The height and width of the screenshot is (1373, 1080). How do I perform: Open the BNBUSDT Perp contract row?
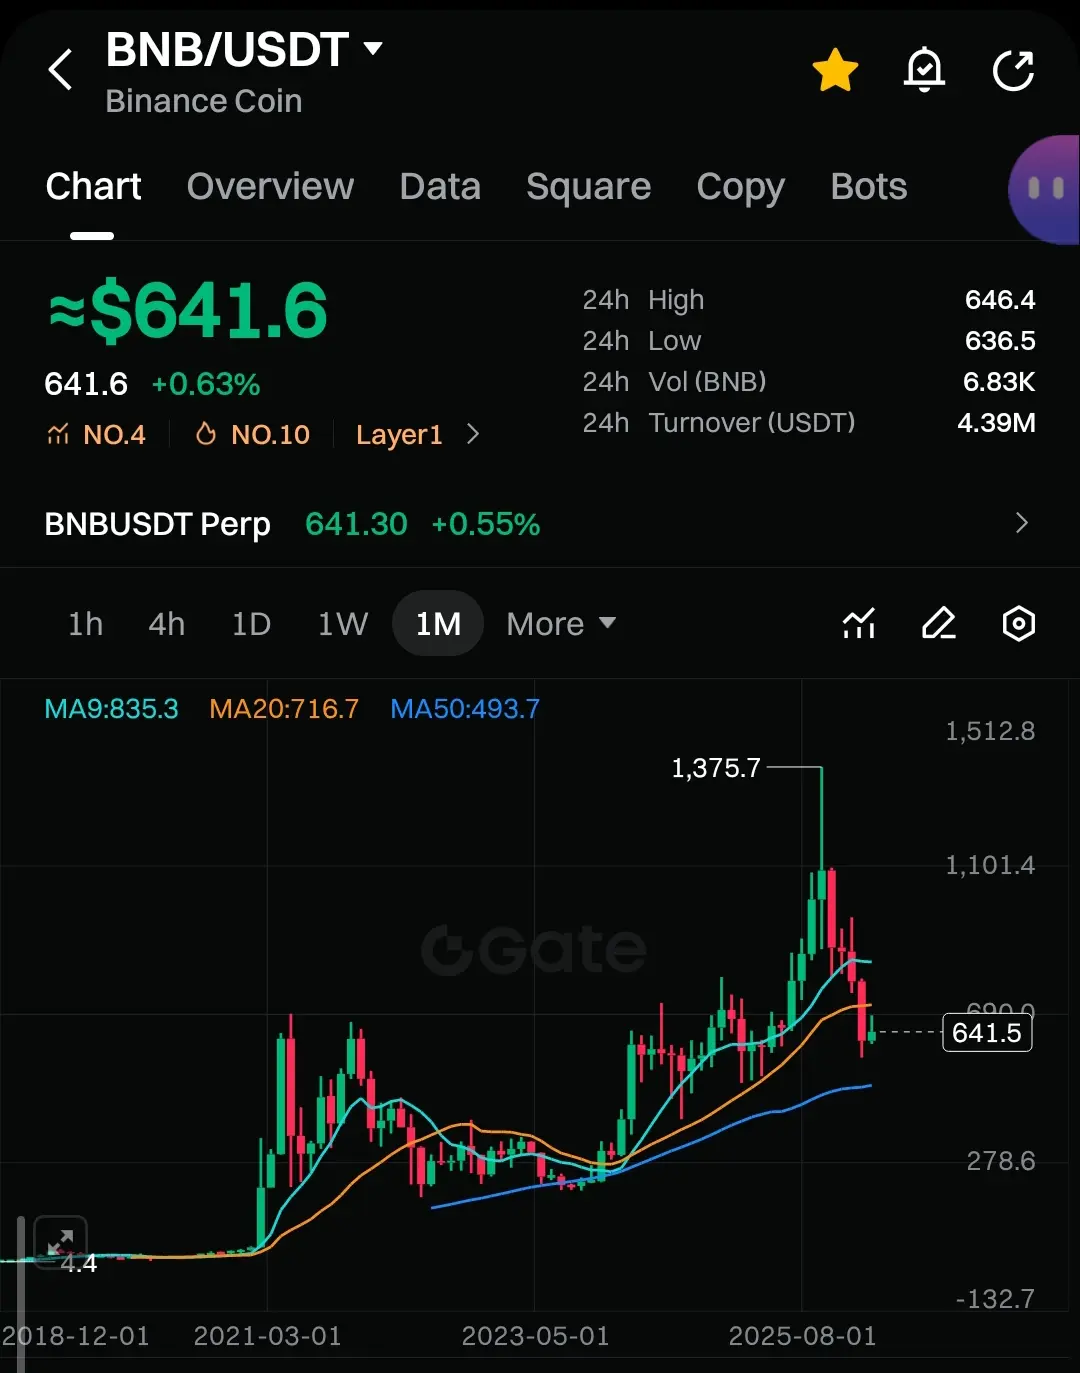[x=540, y=524]
